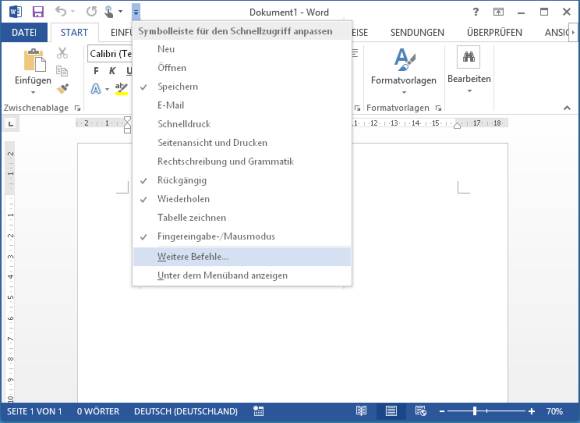The image size is (580, 423).
Task: Collapse the ribbon with the chevron
Action: pyautogui.click(x=567, y=108)
